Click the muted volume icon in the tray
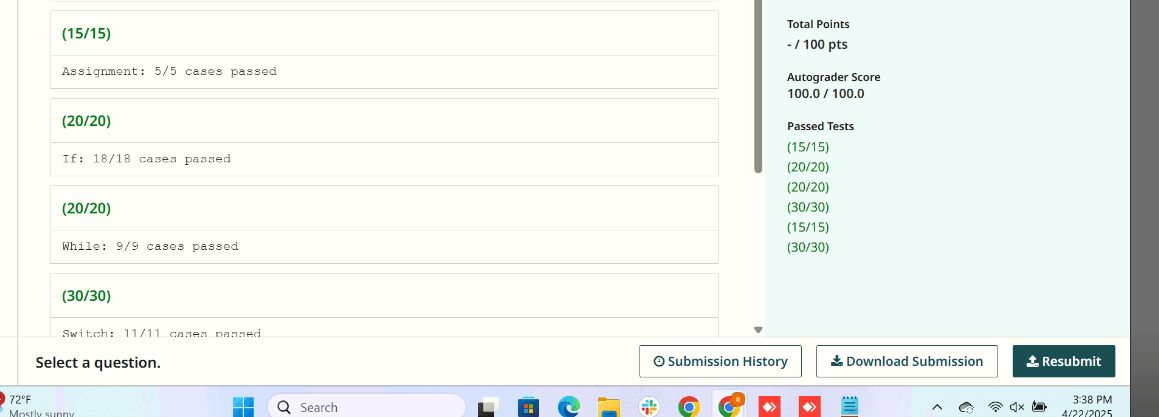Screen dimensions: 1159x417 [1017, 407]
